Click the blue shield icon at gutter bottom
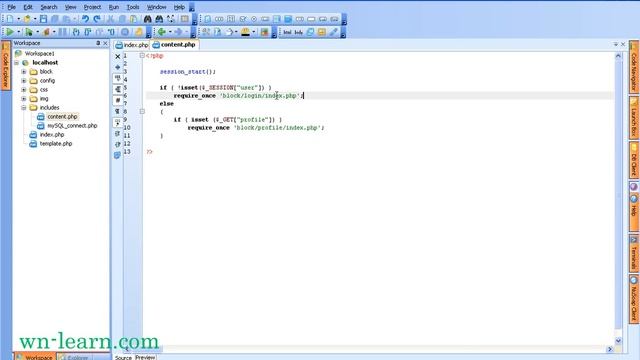 click(118, 155)
